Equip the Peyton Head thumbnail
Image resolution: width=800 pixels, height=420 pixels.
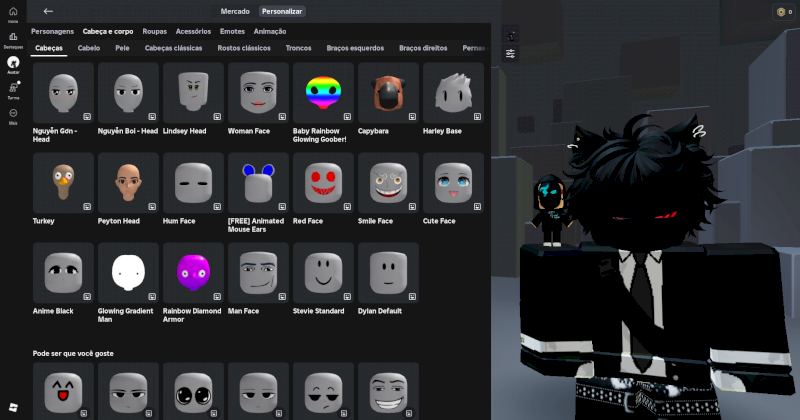click(128, 183)
